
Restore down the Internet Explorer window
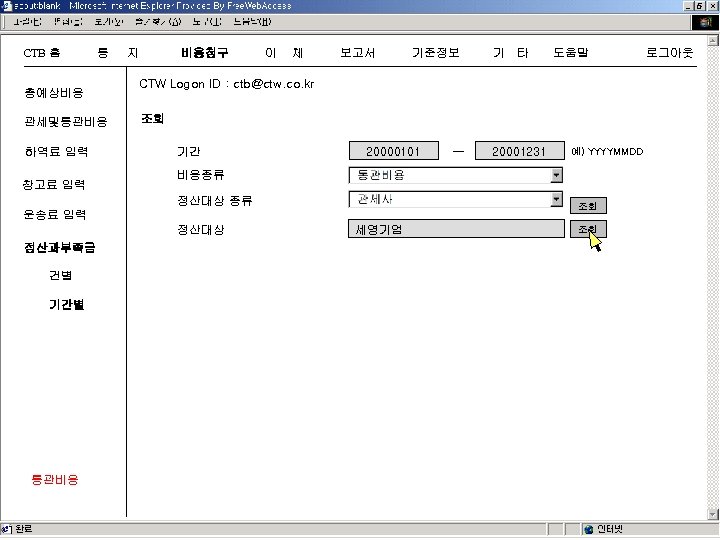(x=698, y=6)
